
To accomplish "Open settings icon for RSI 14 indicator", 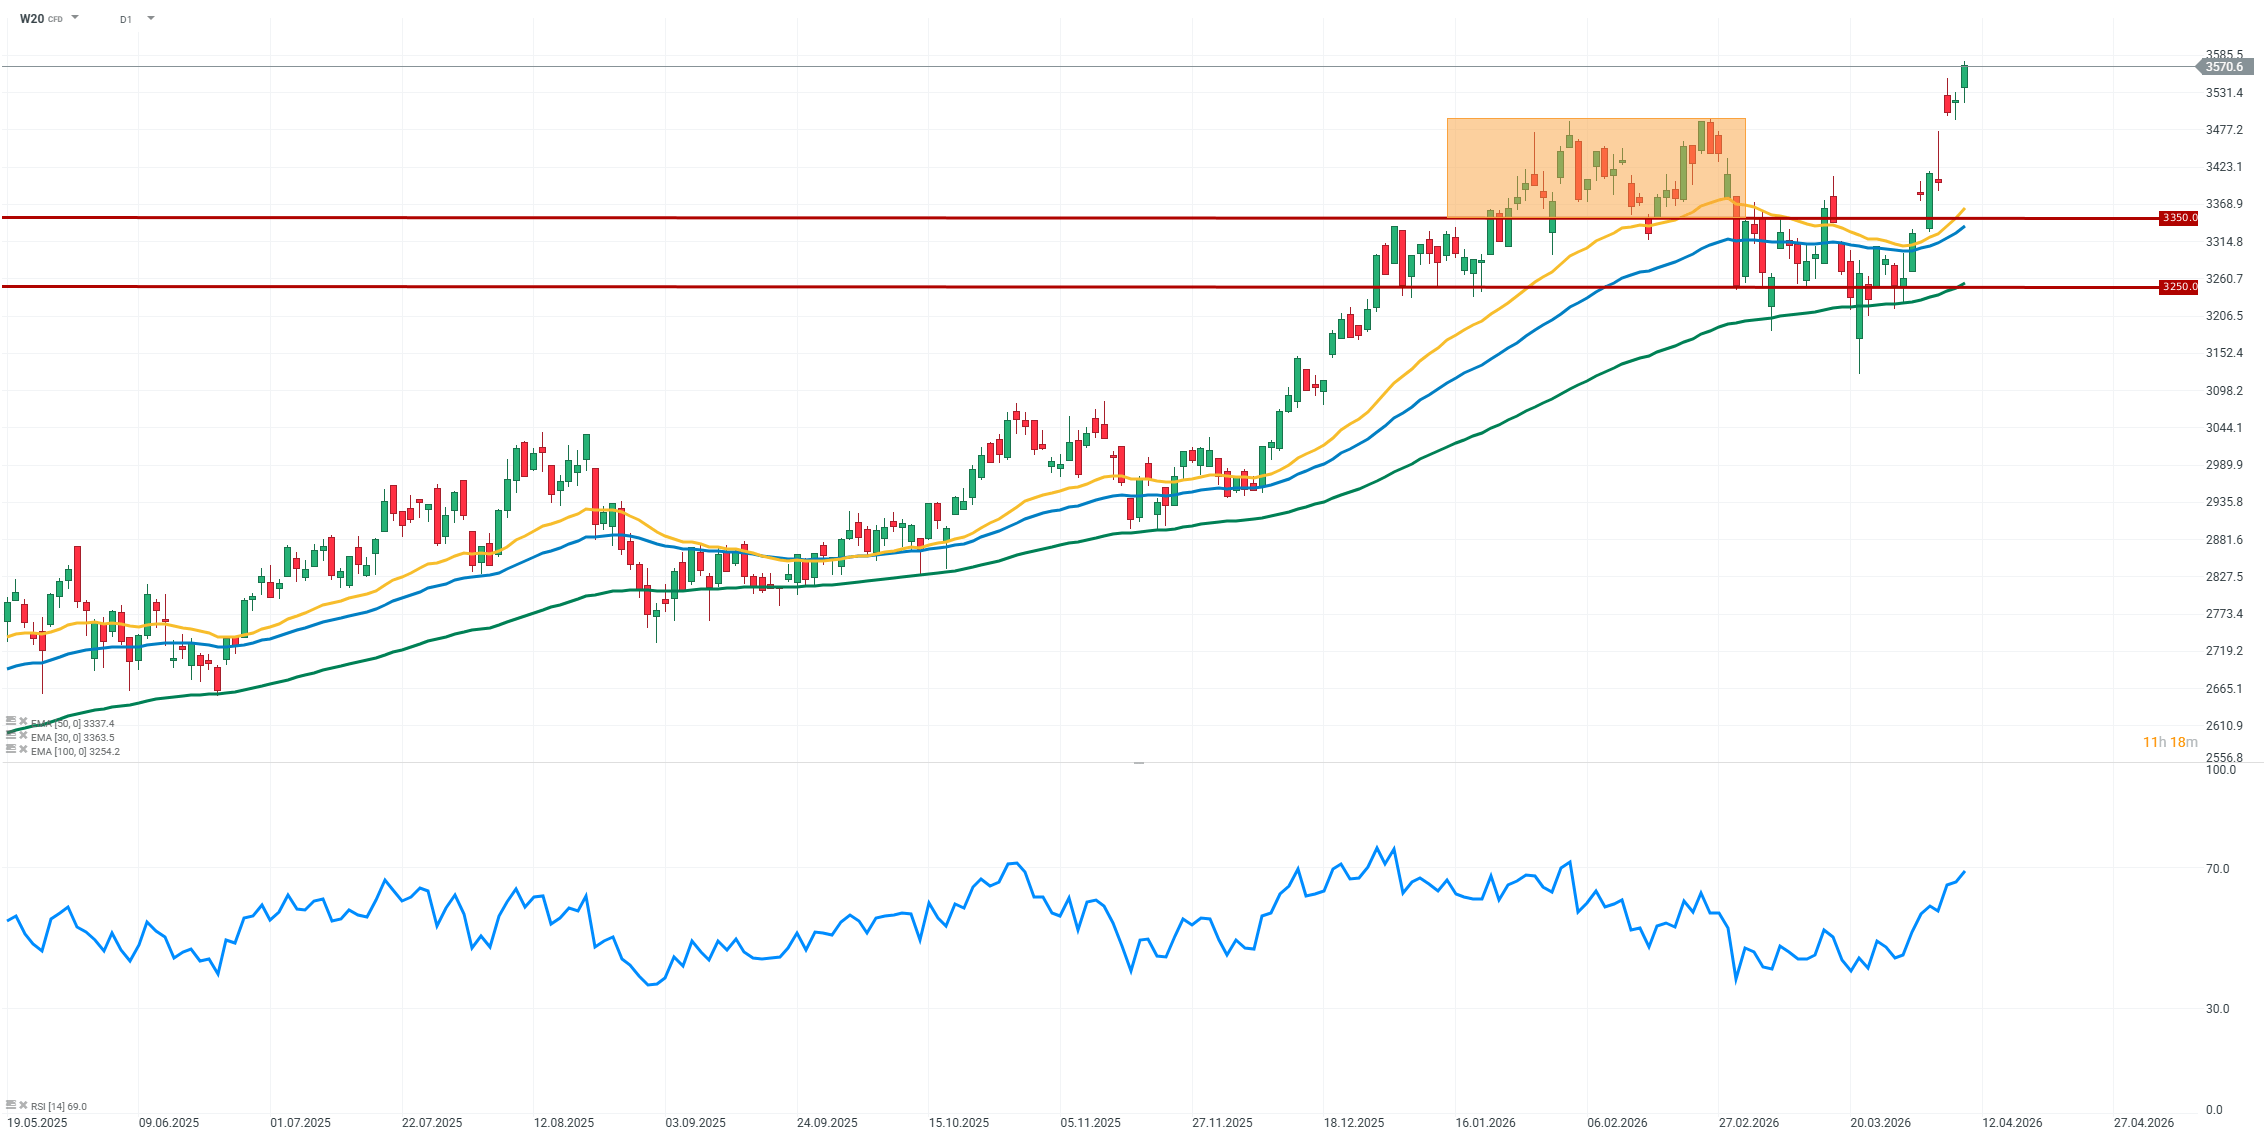I will [x=11, y=1105].
